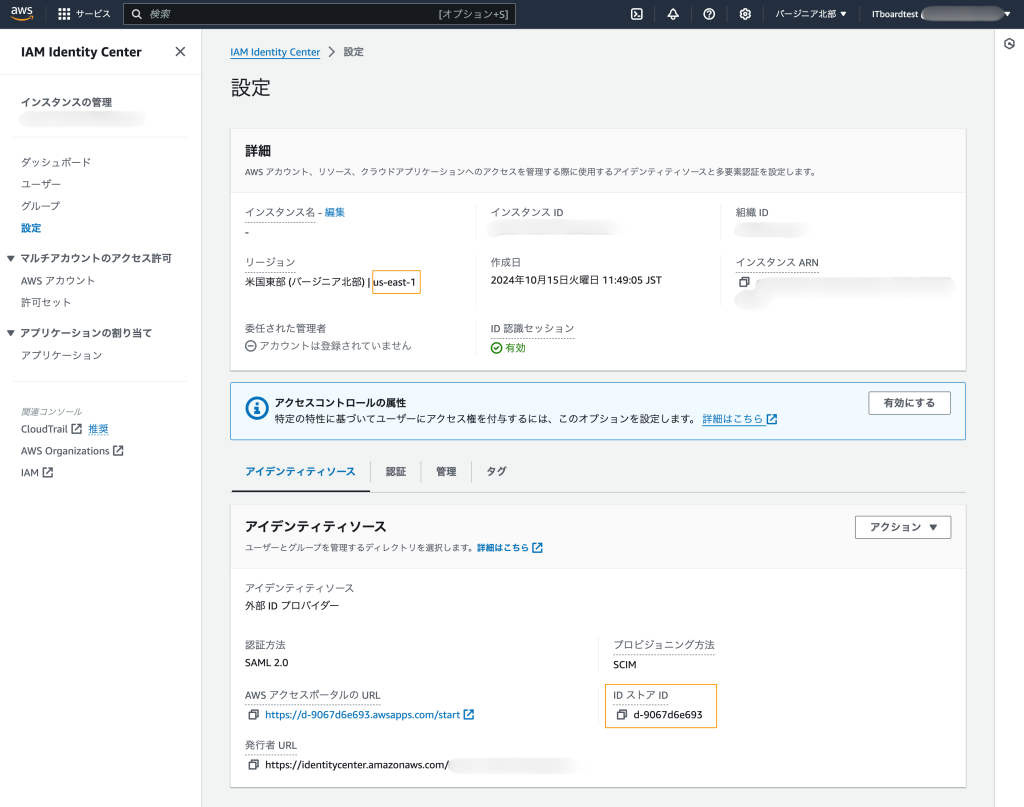Click the 編集 link for instance name
The image size is (1024, 807).
pyautogui.click(x=334, y=212)
